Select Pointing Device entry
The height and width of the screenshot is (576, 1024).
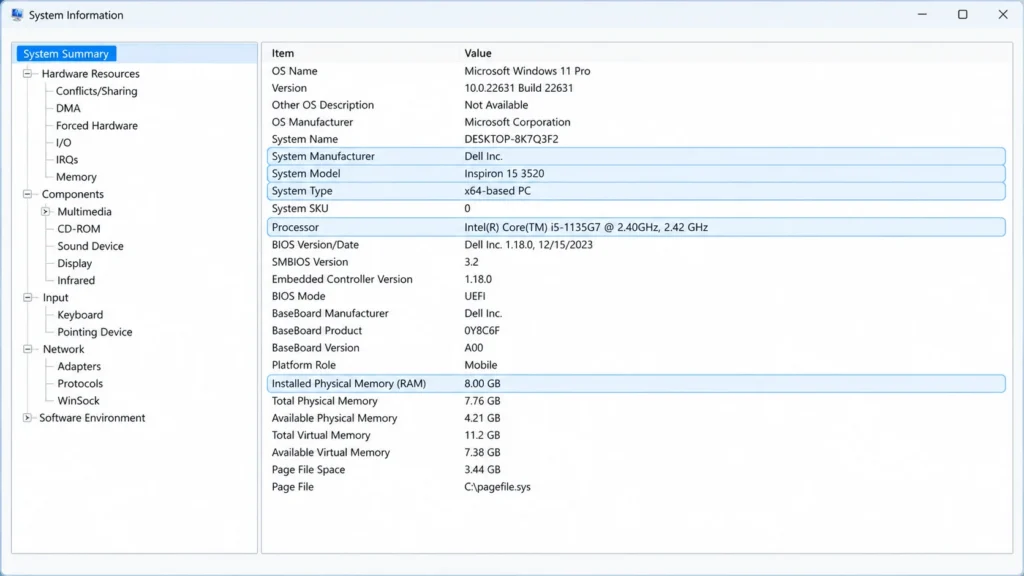click(95, 332)
